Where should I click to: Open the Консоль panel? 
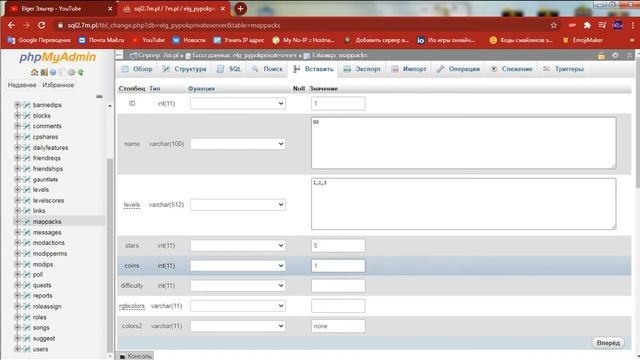(x=136, y=356)
